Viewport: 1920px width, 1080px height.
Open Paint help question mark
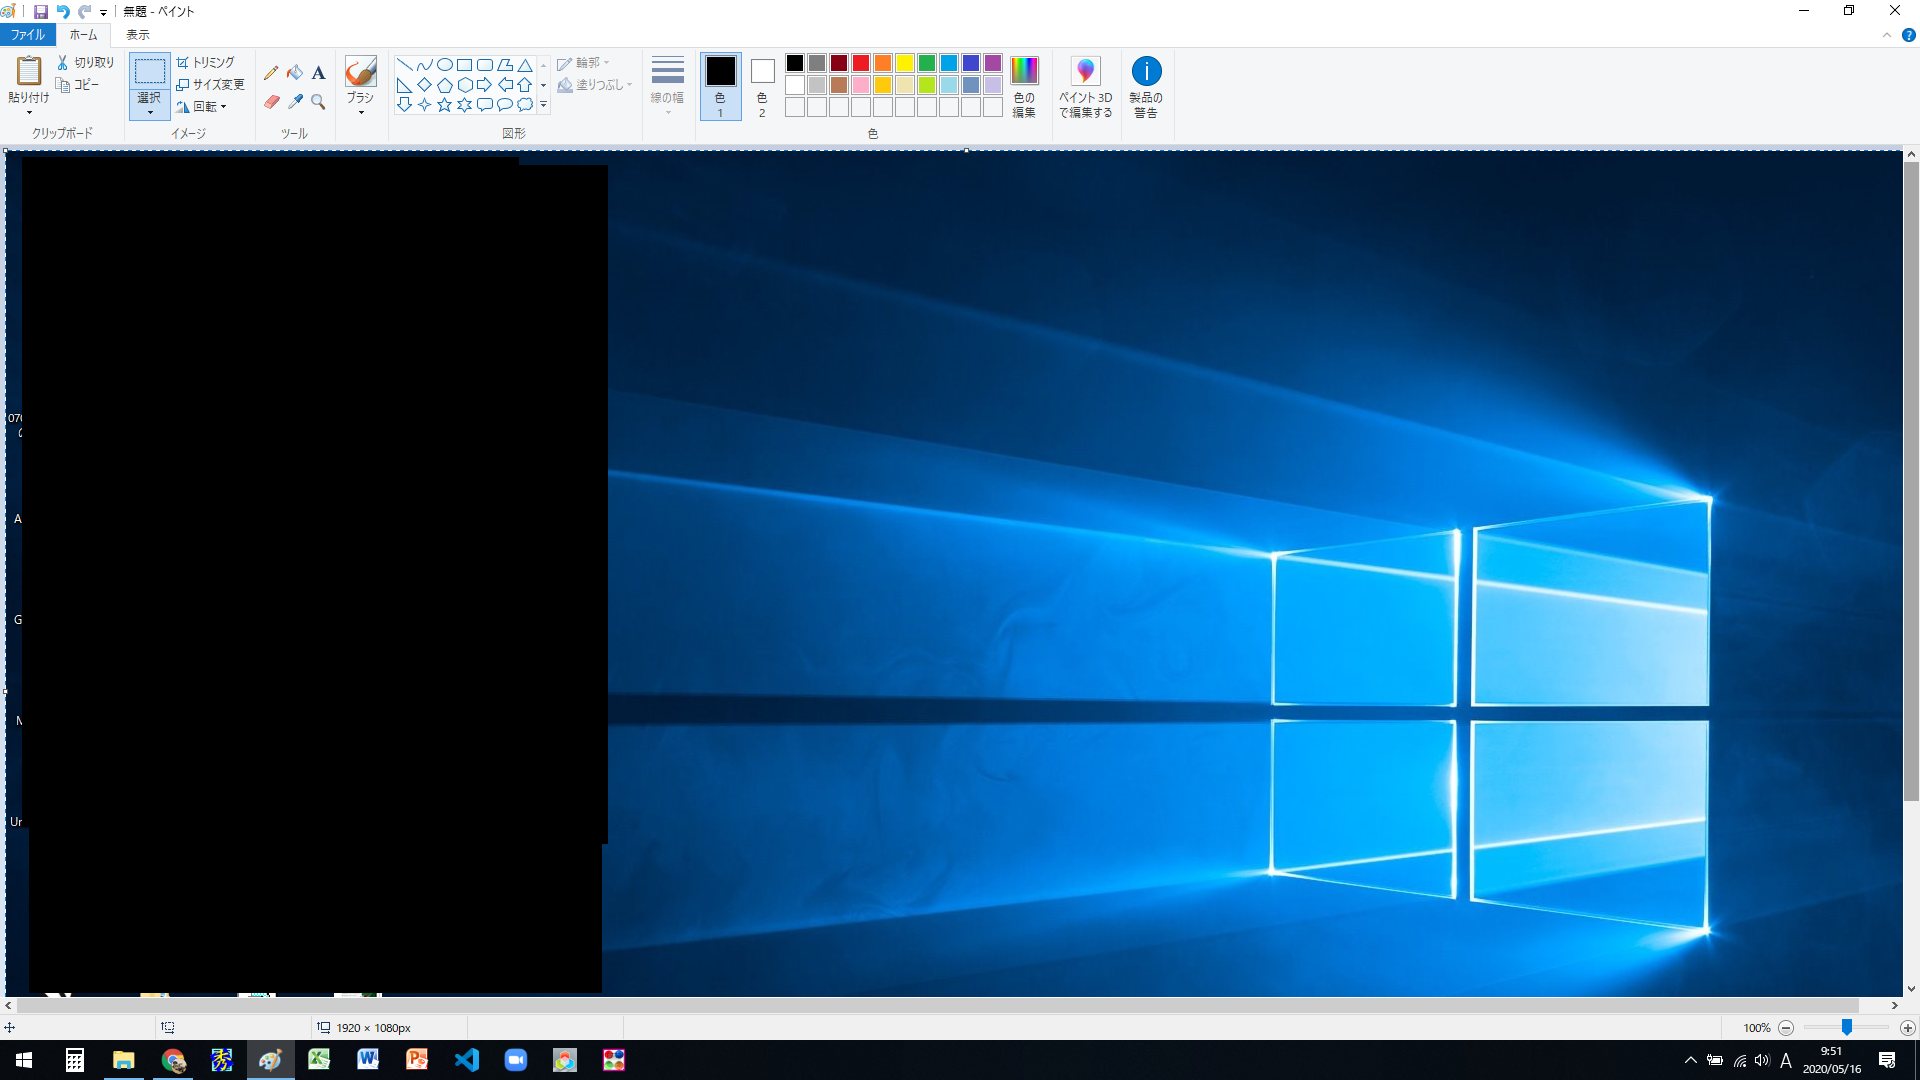coord(1908,35)
